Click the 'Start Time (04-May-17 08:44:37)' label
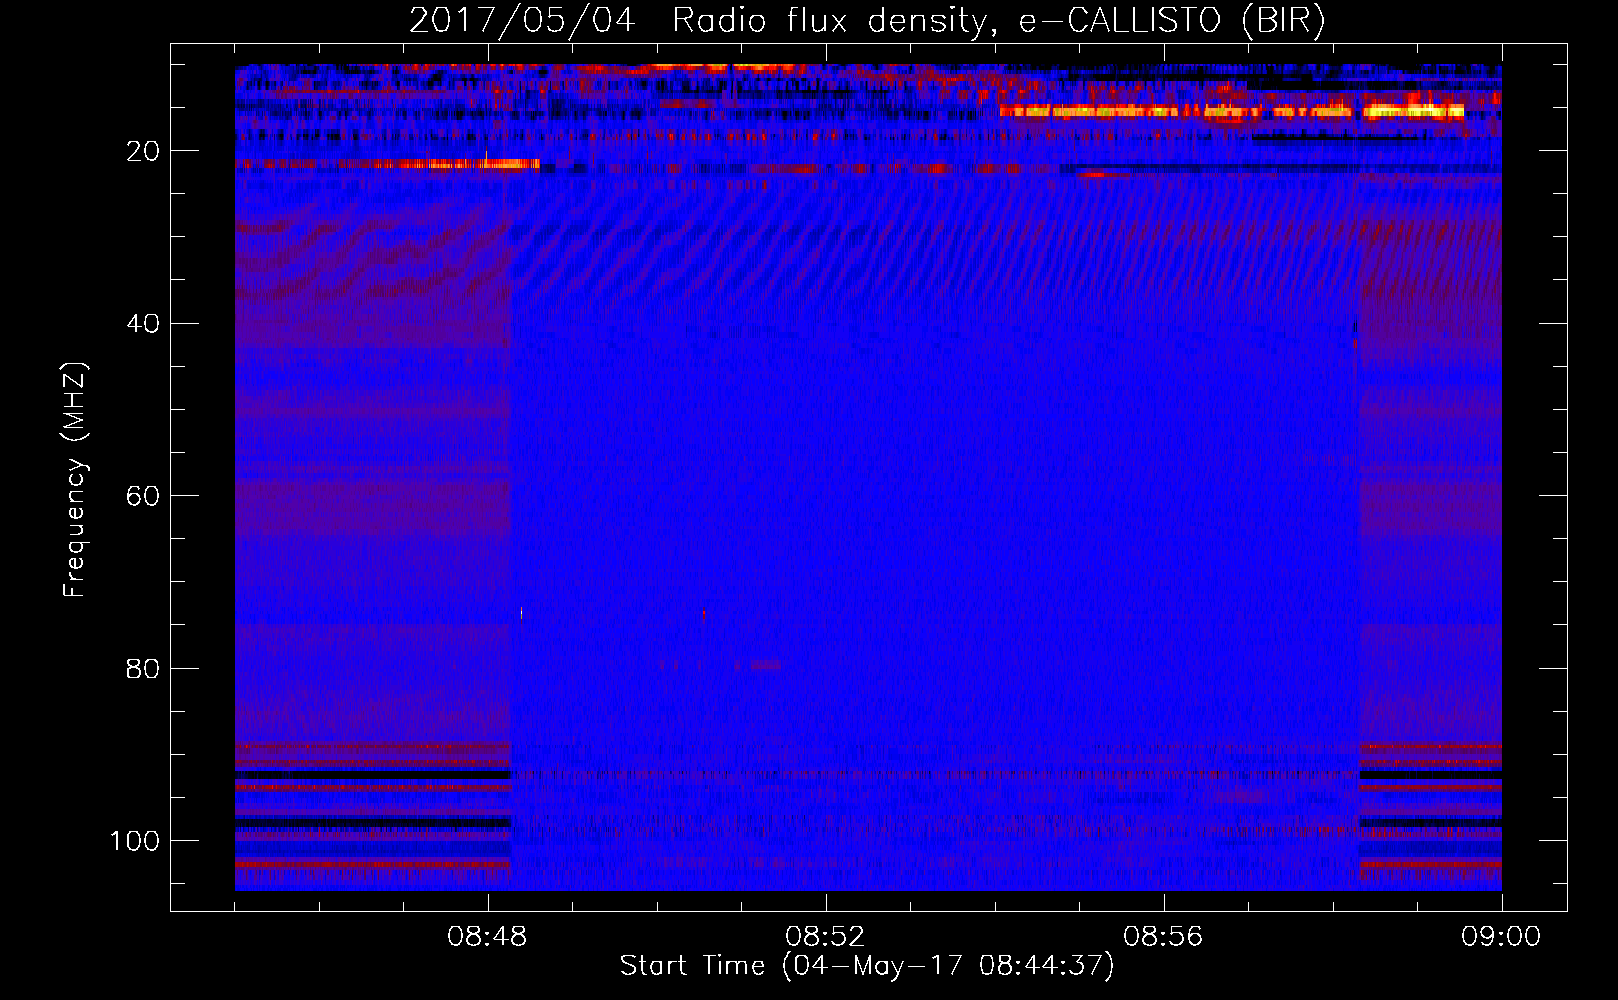This screenshot has height=1000, width=1618. (867, 966)
